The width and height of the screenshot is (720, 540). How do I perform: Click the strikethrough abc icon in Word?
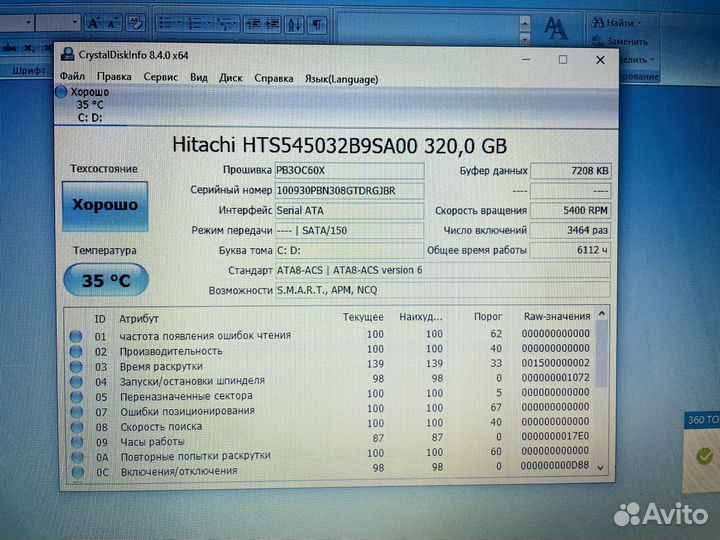coord(10,48)
